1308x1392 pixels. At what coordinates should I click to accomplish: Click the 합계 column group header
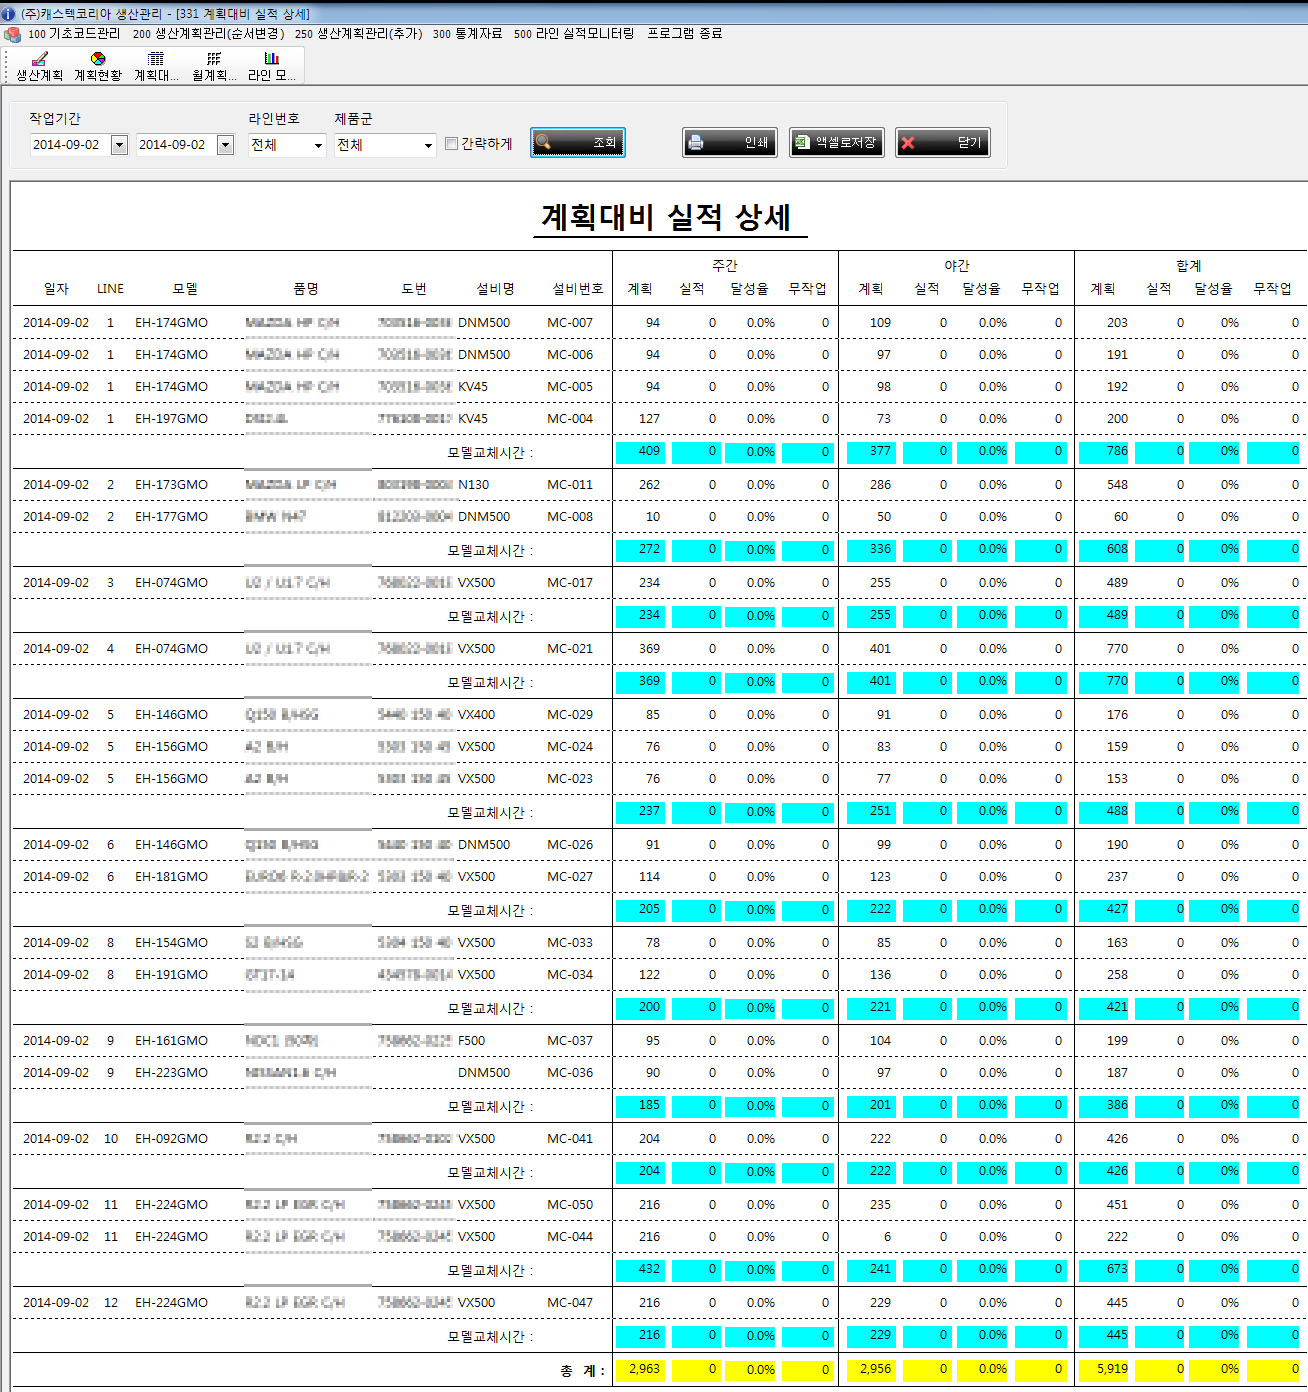pos(1189,265)
